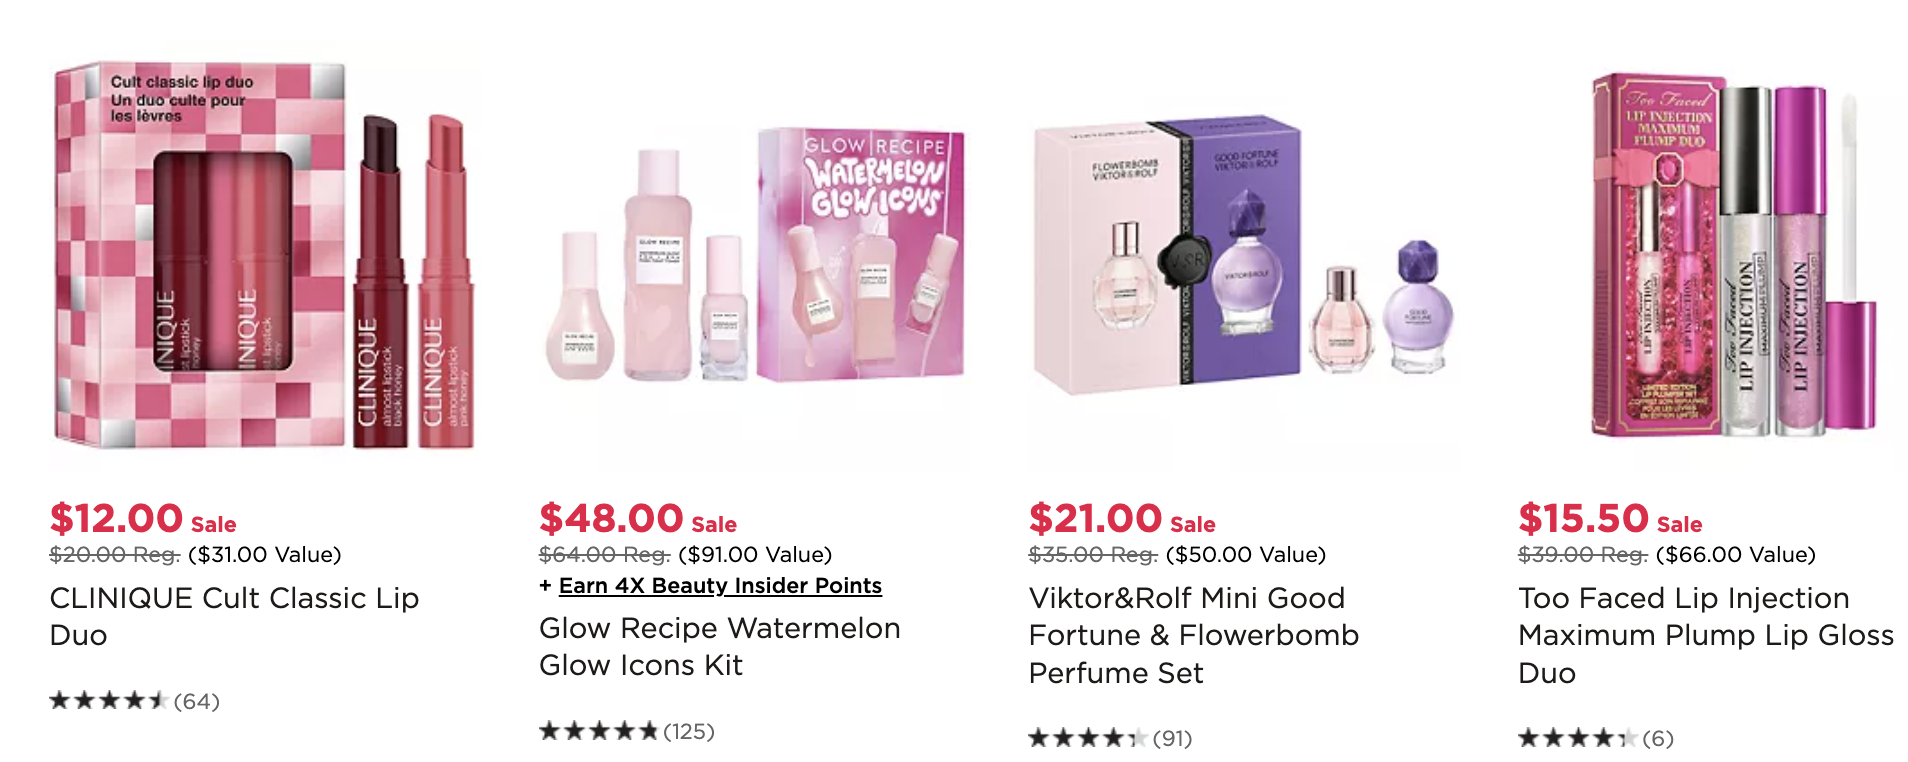
Task: View the 64 reviews for CLINIQUE duo
Action: pos(196,701)
